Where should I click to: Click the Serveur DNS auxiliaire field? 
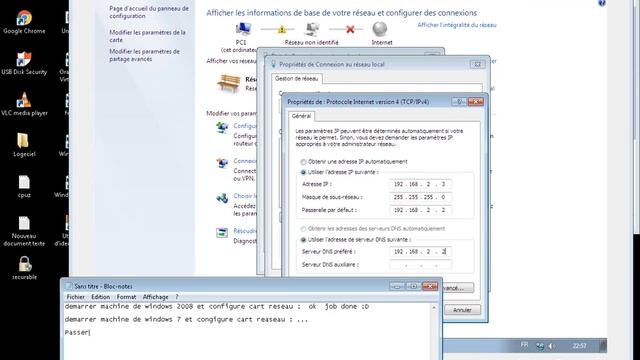click(x=420, y=265)
